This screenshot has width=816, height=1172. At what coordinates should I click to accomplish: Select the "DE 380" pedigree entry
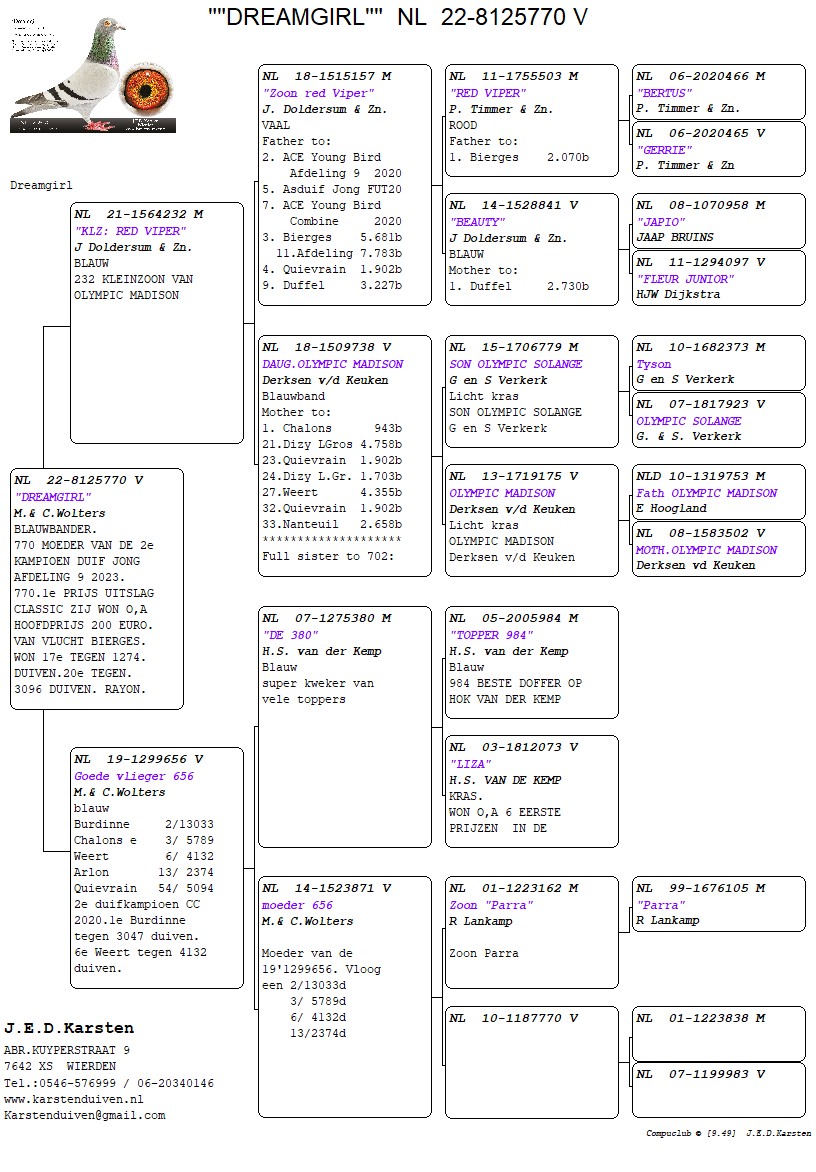pos(344,733)
